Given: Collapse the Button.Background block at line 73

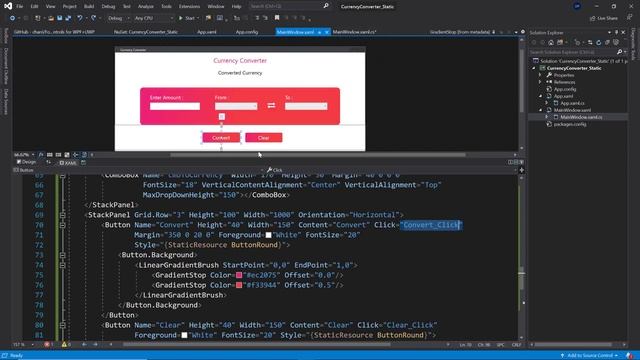Looking at the screenshot, I should tap(62, 255).
